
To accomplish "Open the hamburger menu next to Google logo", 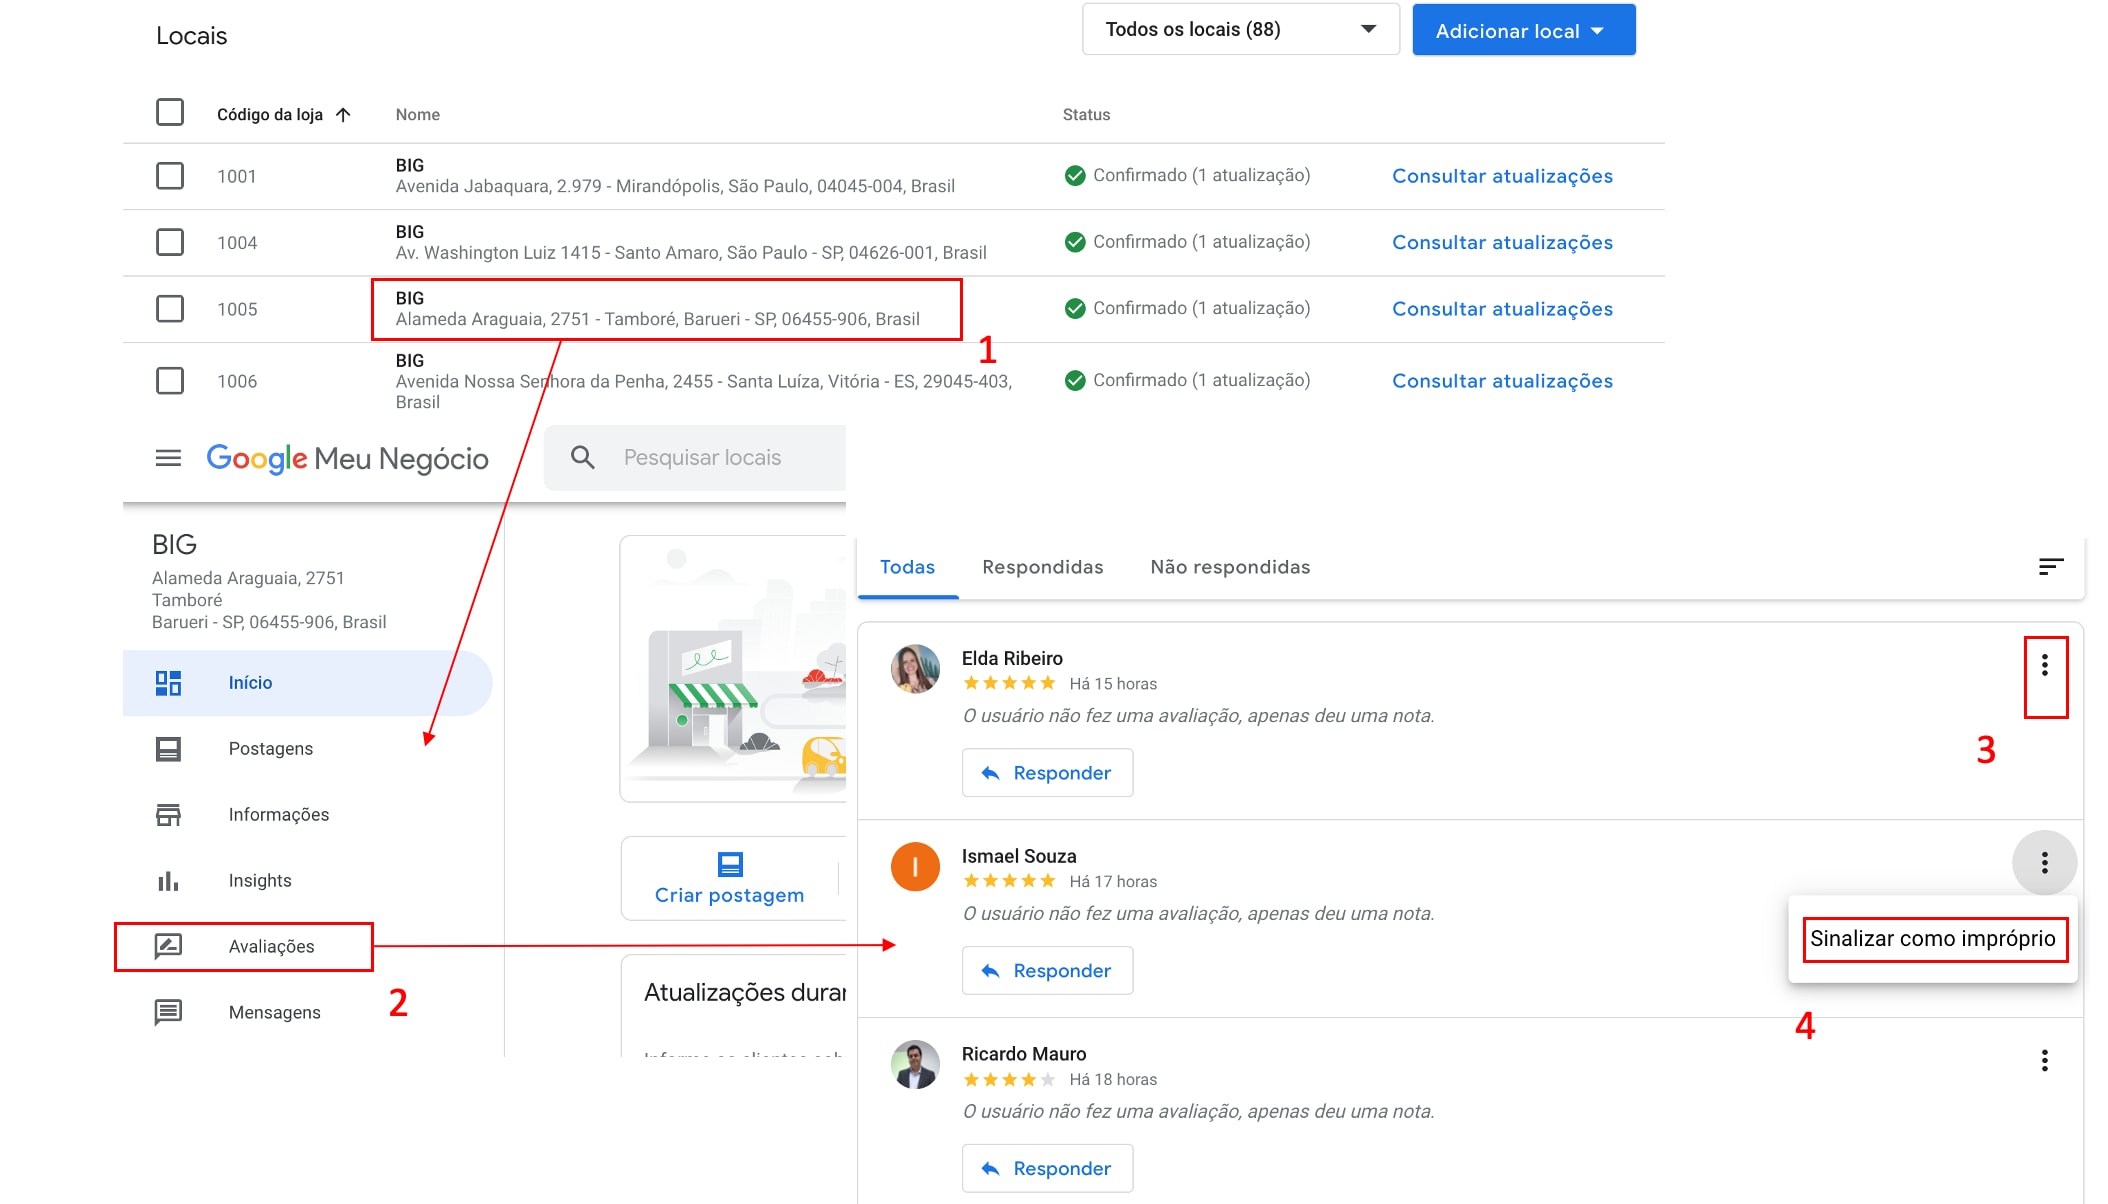I will pyautogui.click(x=168, y=458).
